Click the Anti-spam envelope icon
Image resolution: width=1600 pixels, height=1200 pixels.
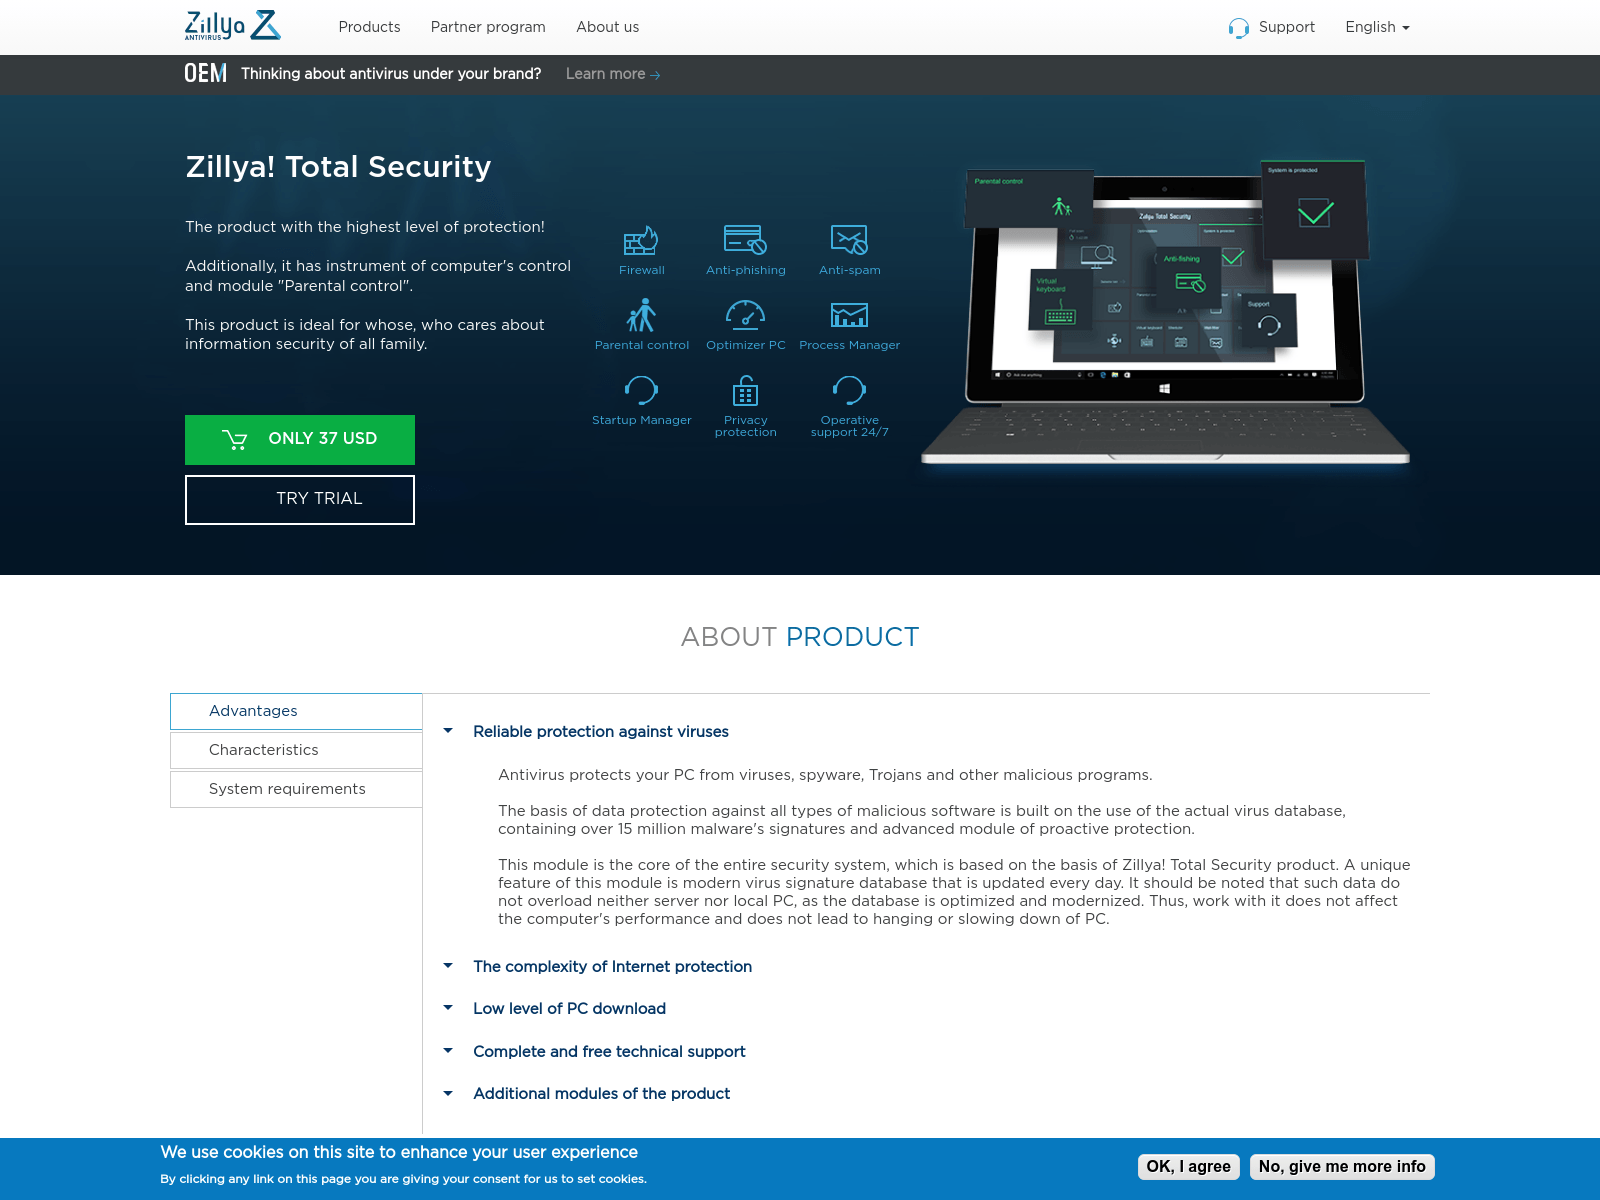849,240
